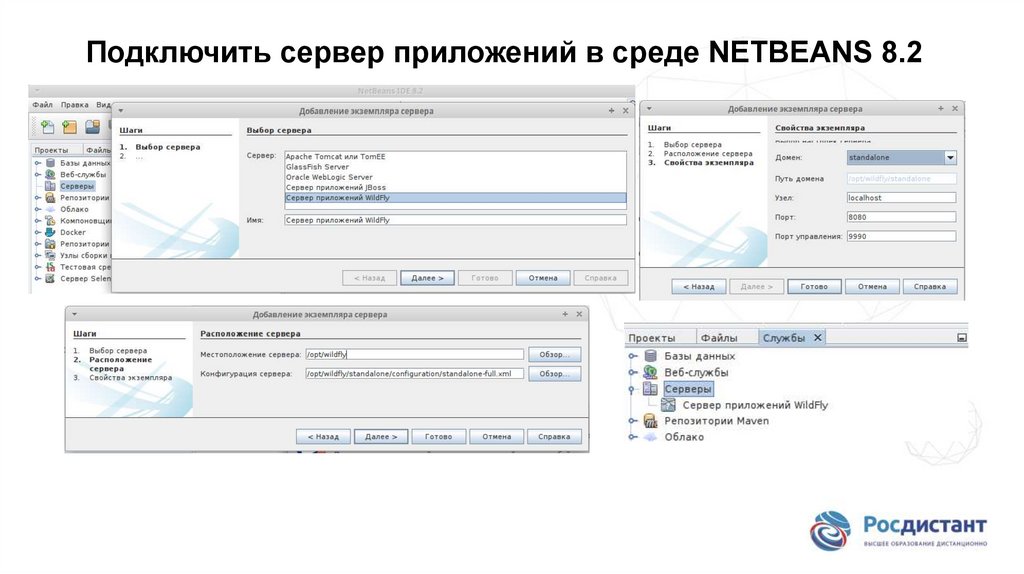1024x574 pixels.
Task: Click Назад in instance properties dialog
Action: [699, 286]
